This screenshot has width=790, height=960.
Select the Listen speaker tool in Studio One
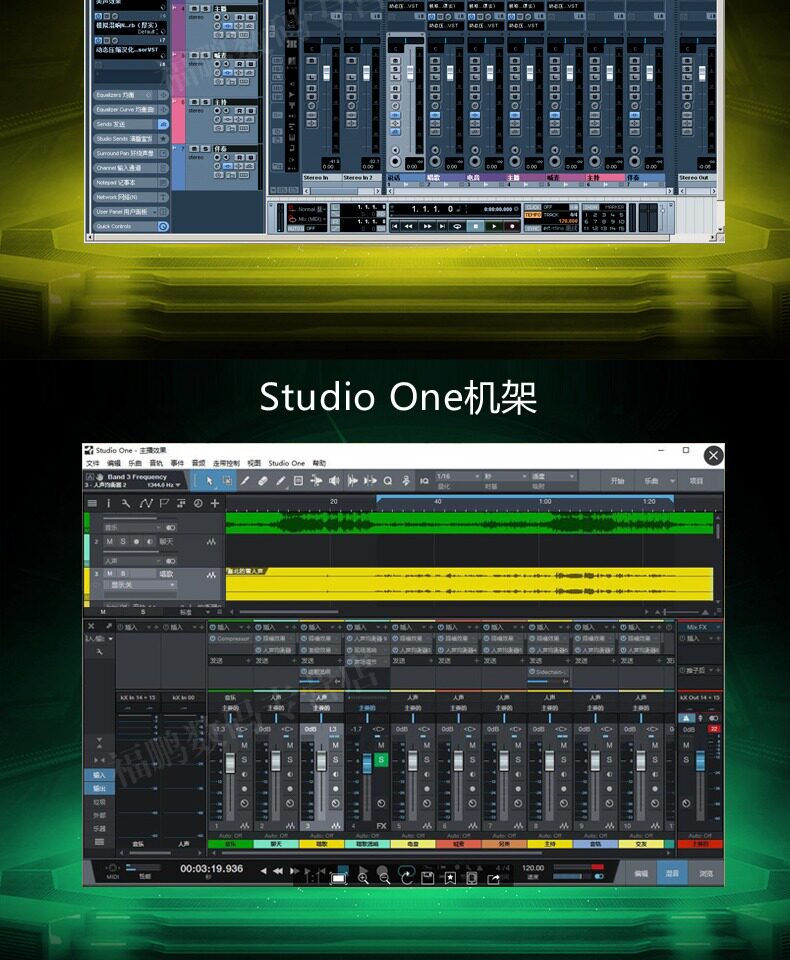[334, 481]
